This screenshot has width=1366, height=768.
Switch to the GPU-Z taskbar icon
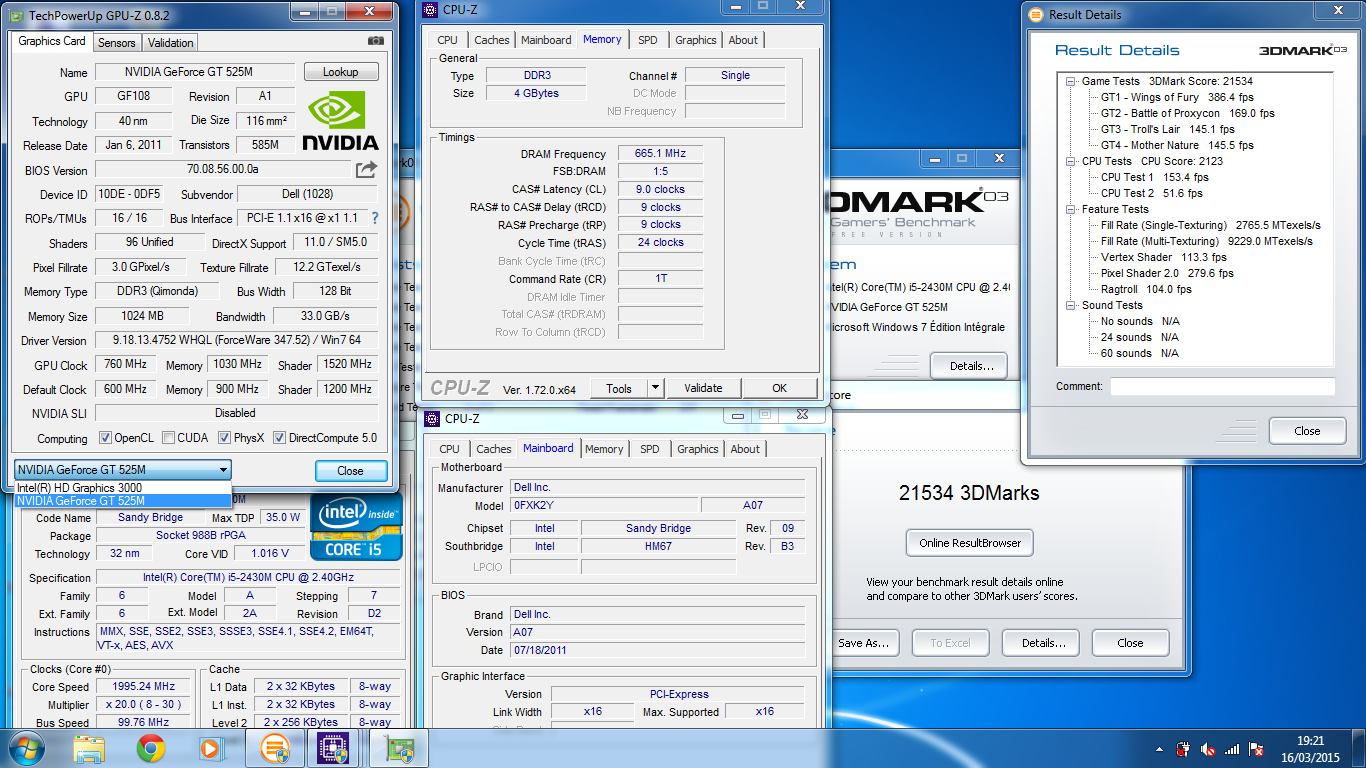(x=399, y=748)
